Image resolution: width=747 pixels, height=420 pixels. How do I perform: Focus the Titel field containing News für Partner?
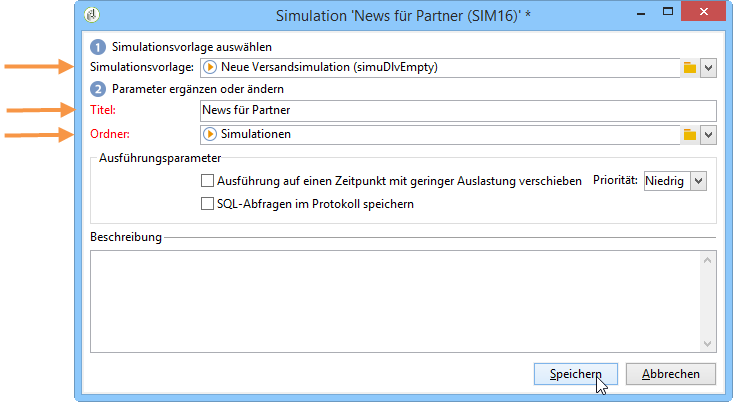(x=458, y=110)
